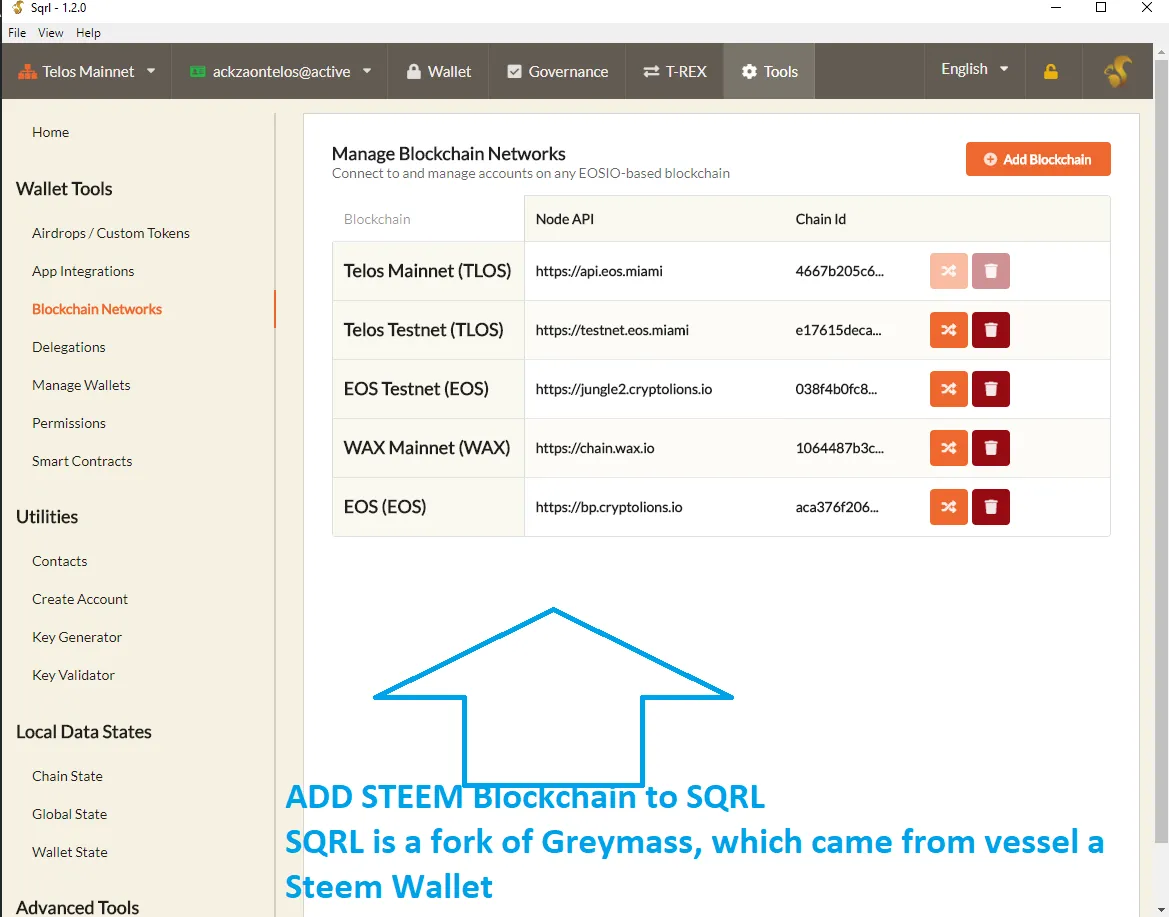The height and width of the screenshot is (917, 1169).
Task: Delete the WAX Mainnet entry
Action: click(990, 447)
